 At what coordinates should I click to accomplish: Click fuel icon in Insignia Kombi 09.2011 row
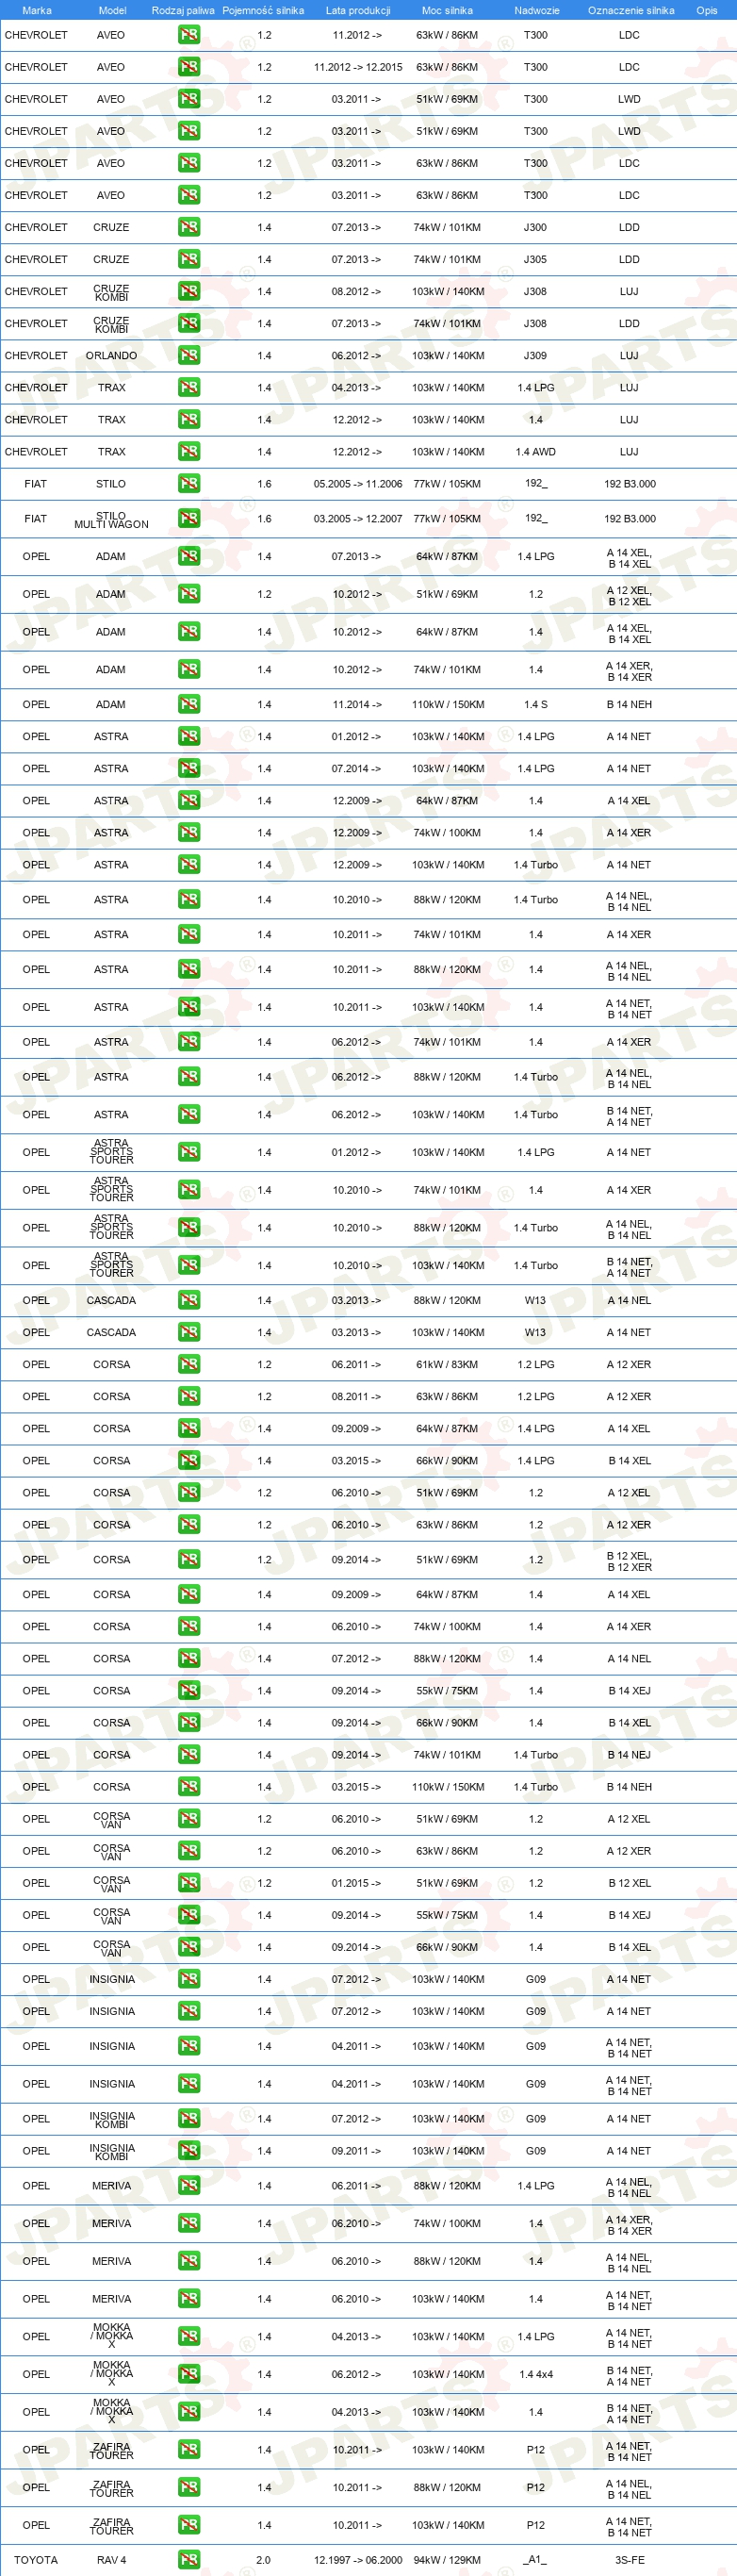click(189, 2150)
